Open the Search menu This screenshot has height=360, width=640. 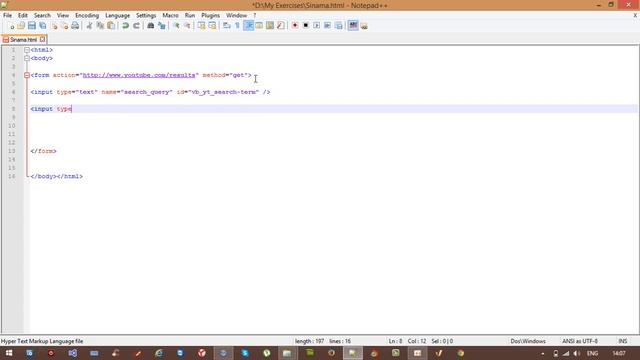pyautogui.click(x=42, y=16)
